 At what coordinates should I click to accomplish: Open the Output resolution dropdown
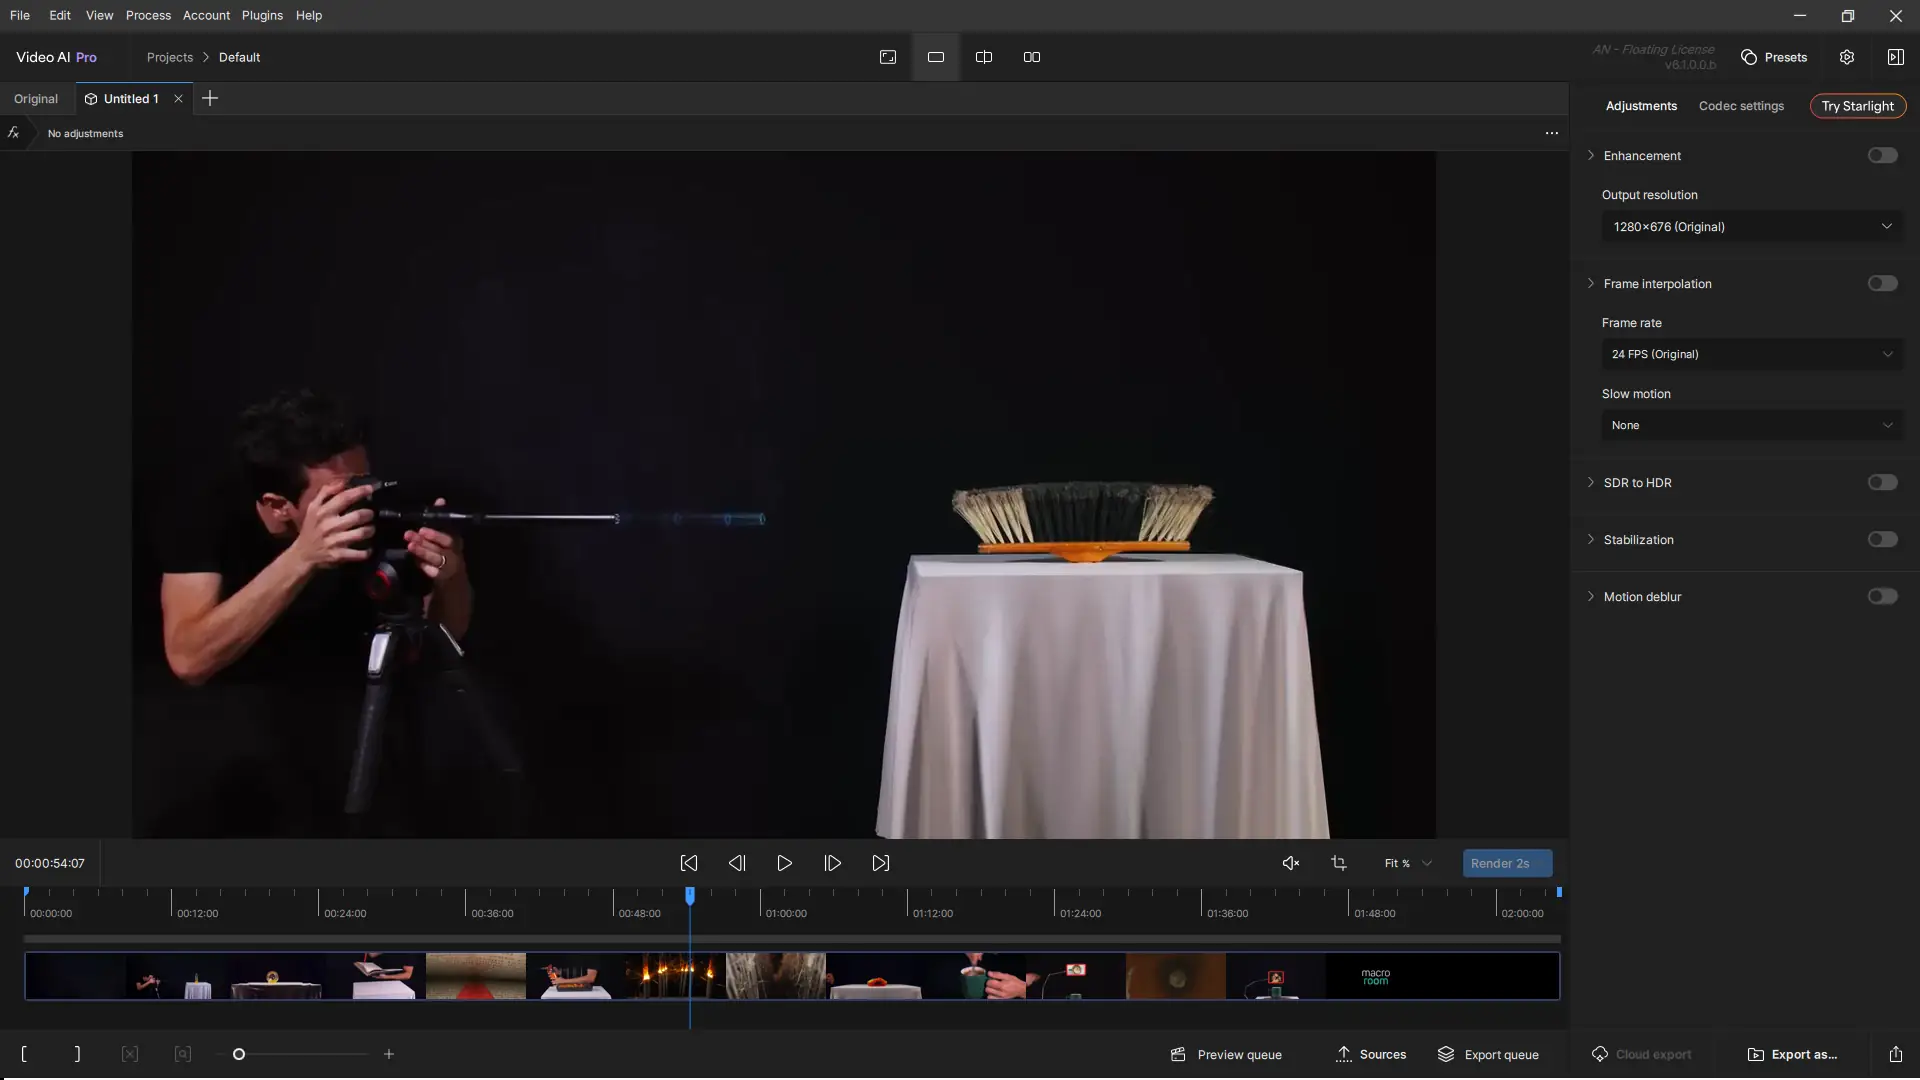[1752, 227]
